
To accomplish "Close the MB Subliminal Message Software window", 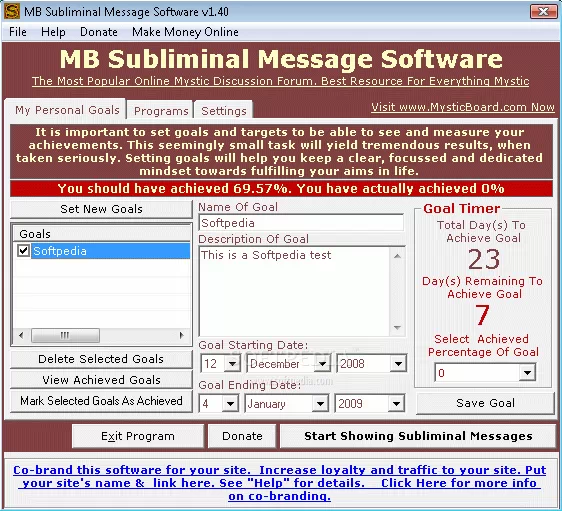I will pyautogui.click(x=543, y=12).
